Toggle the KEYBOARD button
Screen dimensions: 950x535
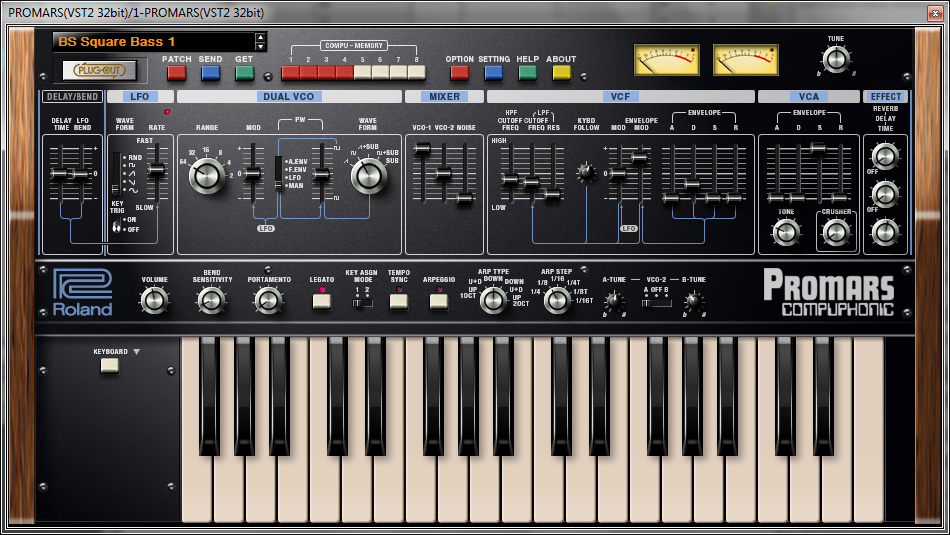point(110,366)
